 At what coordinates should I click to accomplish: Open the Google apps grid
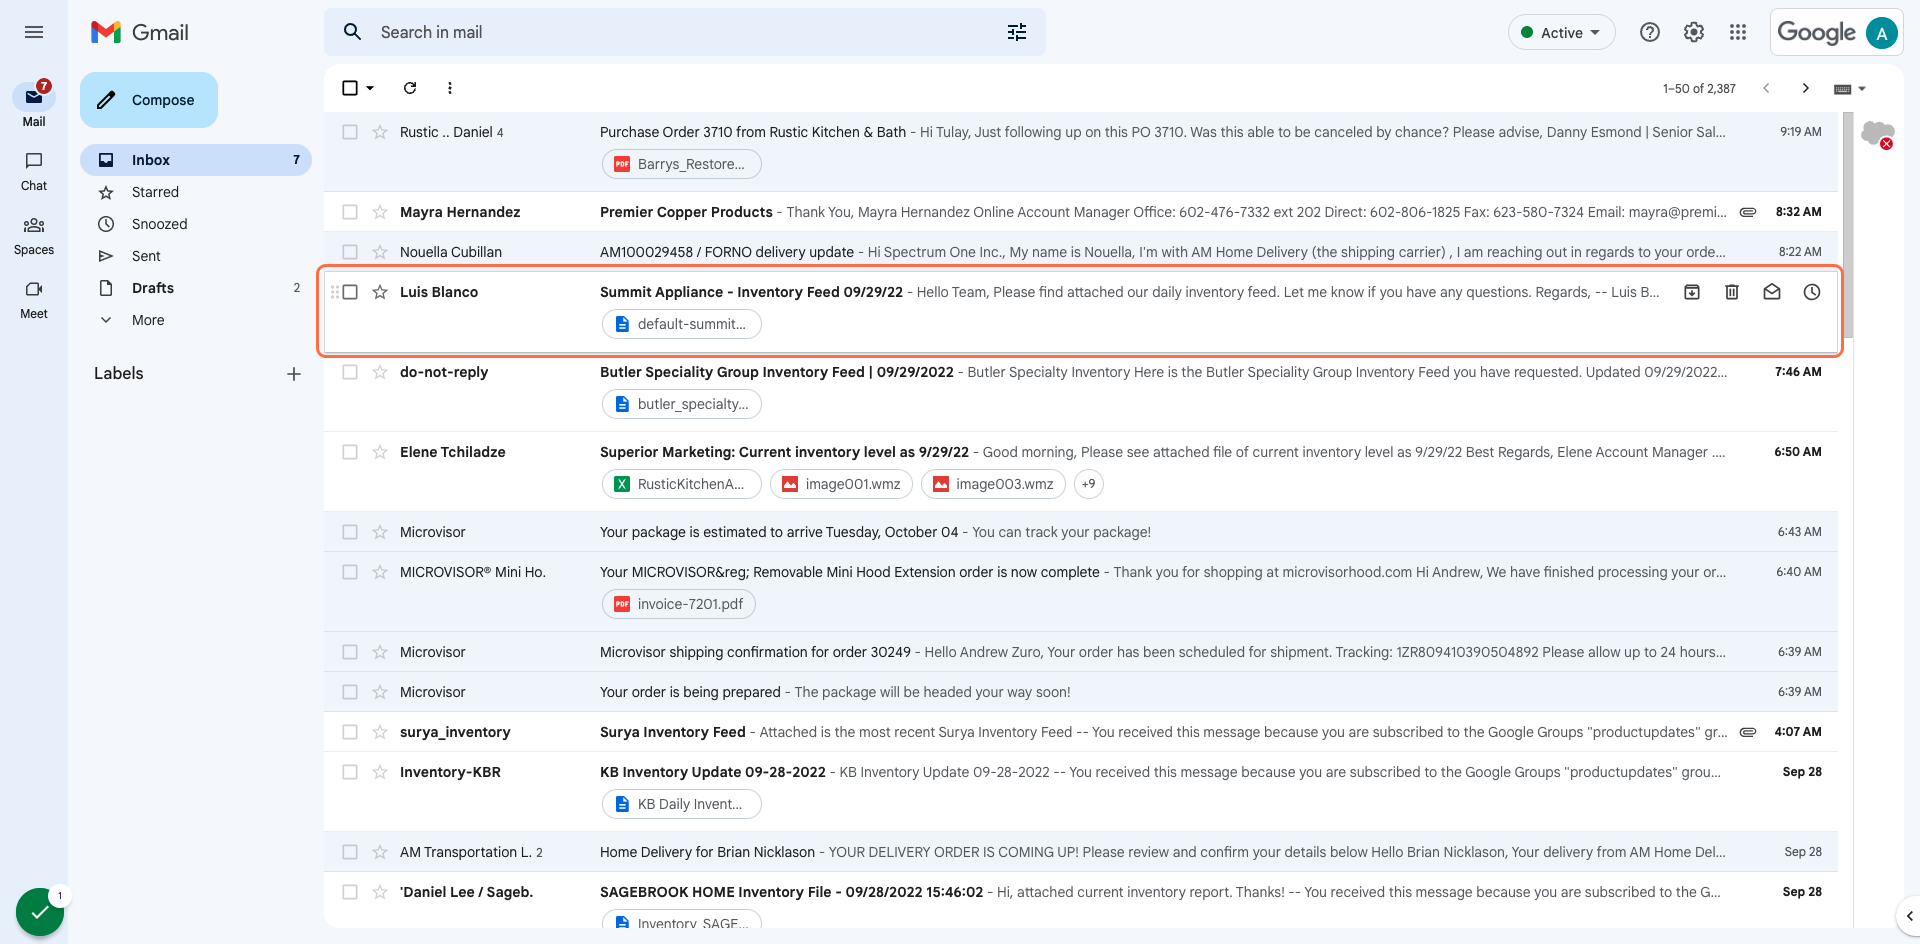(x=1738, y=32)
